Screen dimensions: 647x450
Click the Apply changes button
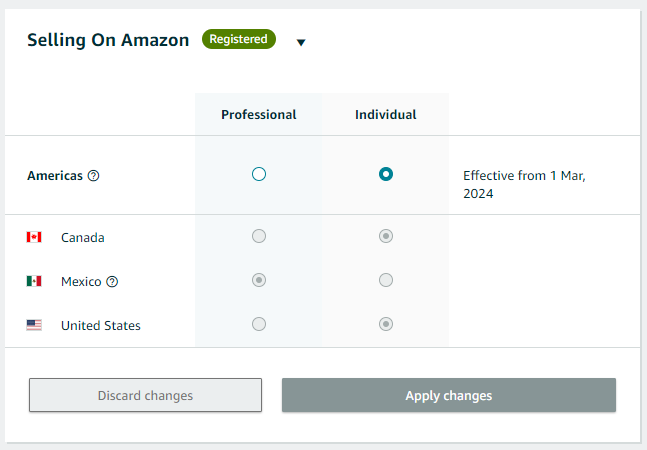pos(449,395)
